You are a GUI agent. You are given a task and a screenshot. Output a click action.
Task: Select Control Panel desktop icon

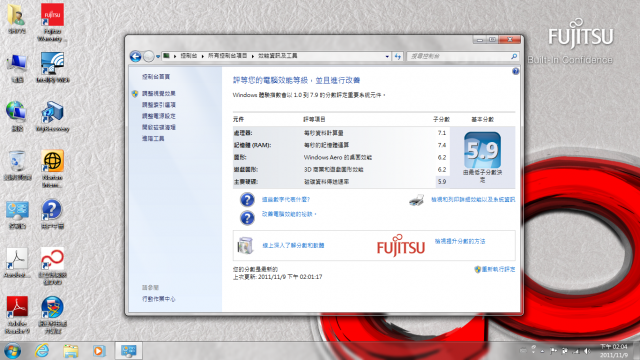coord(17,214)
